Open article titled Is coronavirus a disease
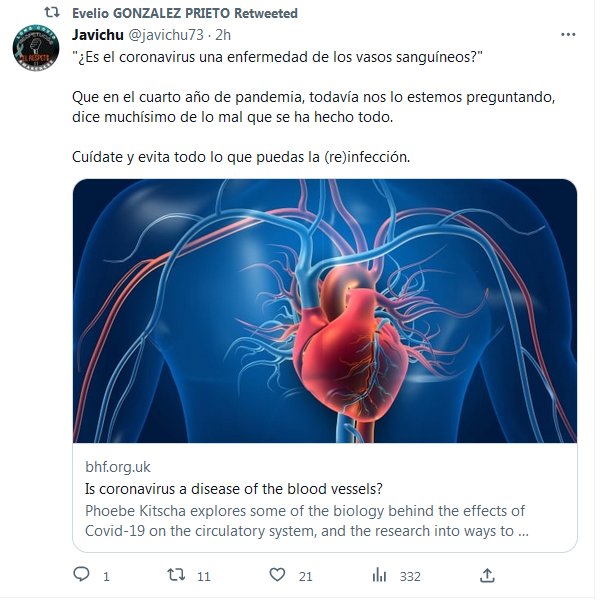 [x=235, y=489]
